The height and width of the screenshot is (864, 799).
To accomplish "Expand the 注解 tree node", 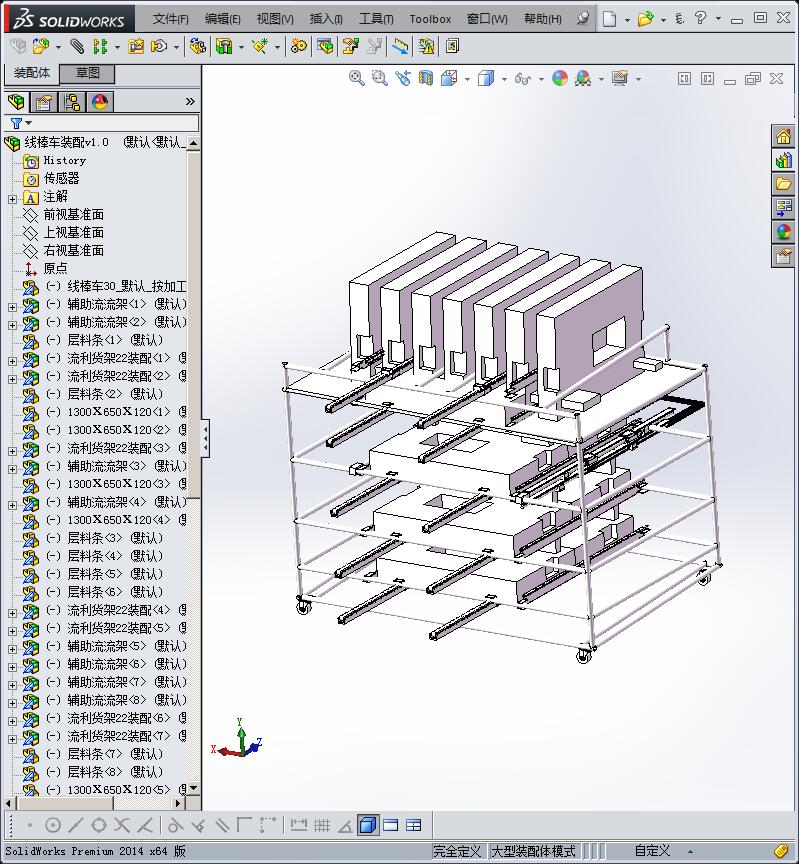I will [12, 199].
